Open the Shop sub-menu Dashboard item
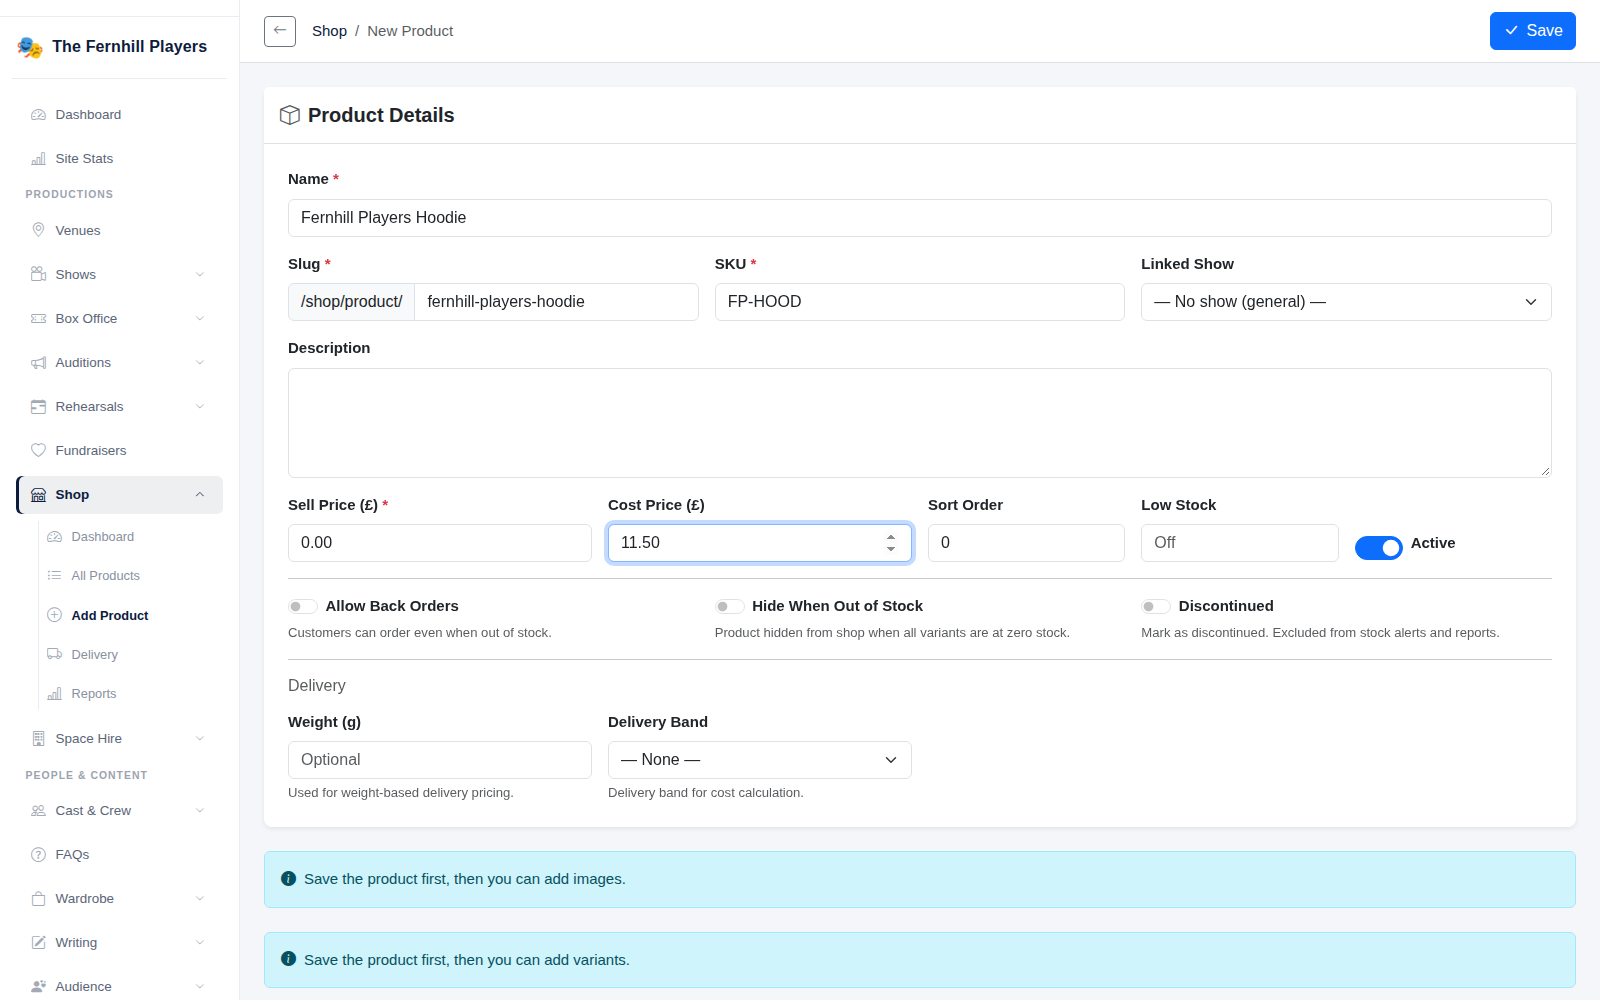The height and width of the screenshot is (1000, 1600). (x=102, y=537)
